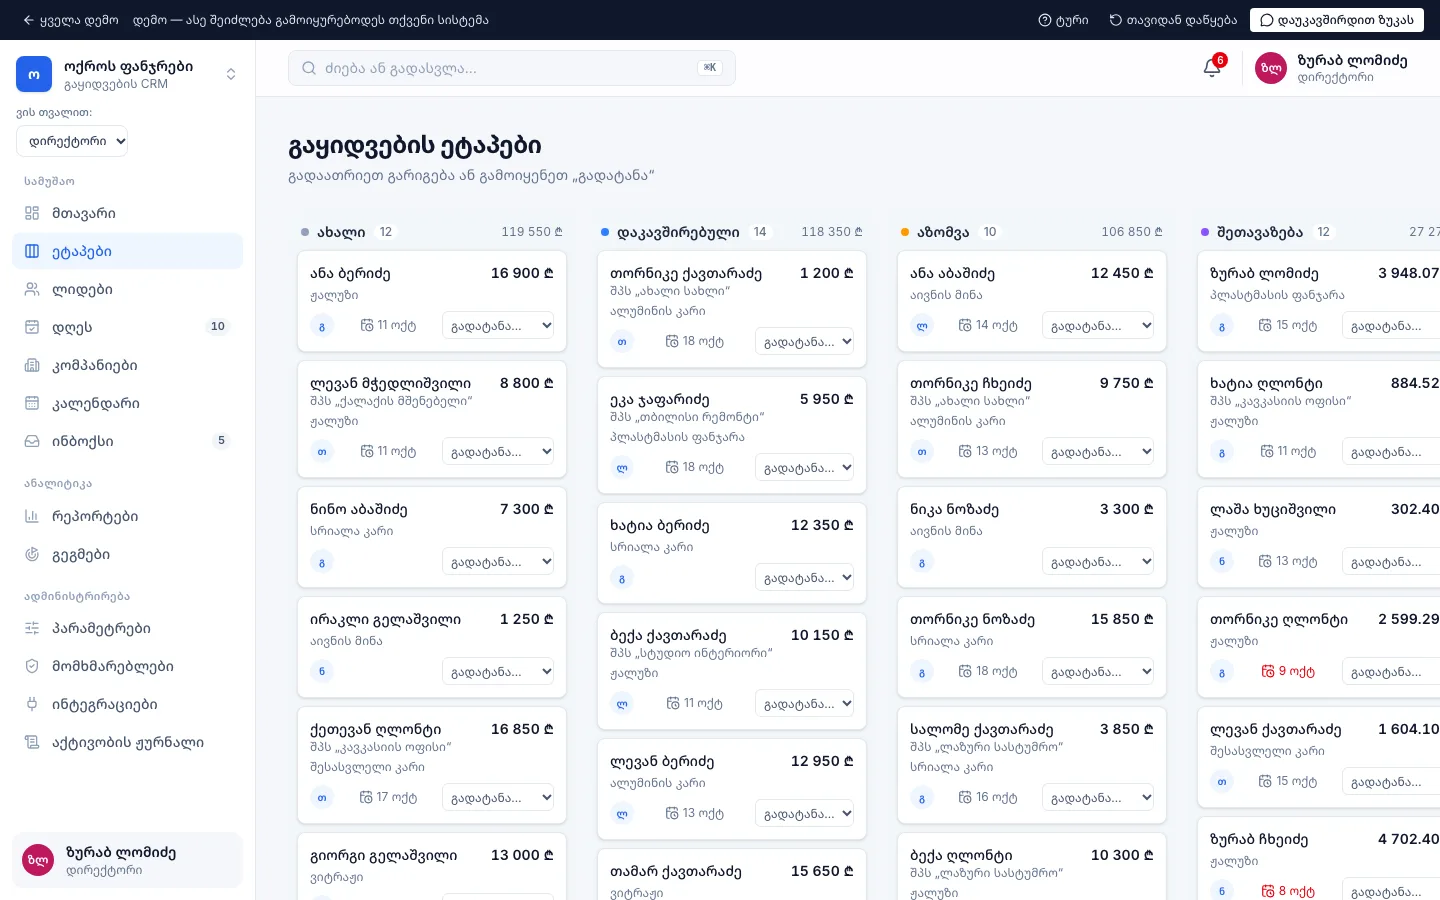Click the დაუკავშირდით ზუკას button
Screen dimensions: 1440x900
(1336, 20)
